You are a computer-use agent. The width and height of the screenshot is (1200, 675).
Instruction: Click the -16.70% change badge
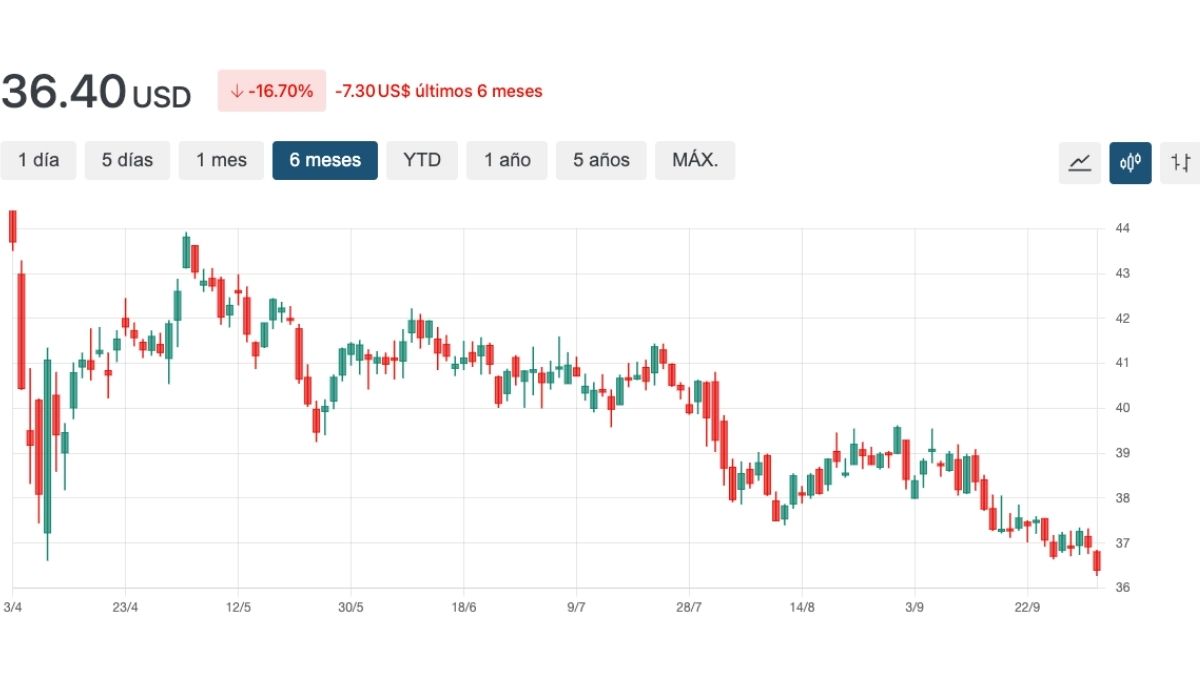[272, 91]
